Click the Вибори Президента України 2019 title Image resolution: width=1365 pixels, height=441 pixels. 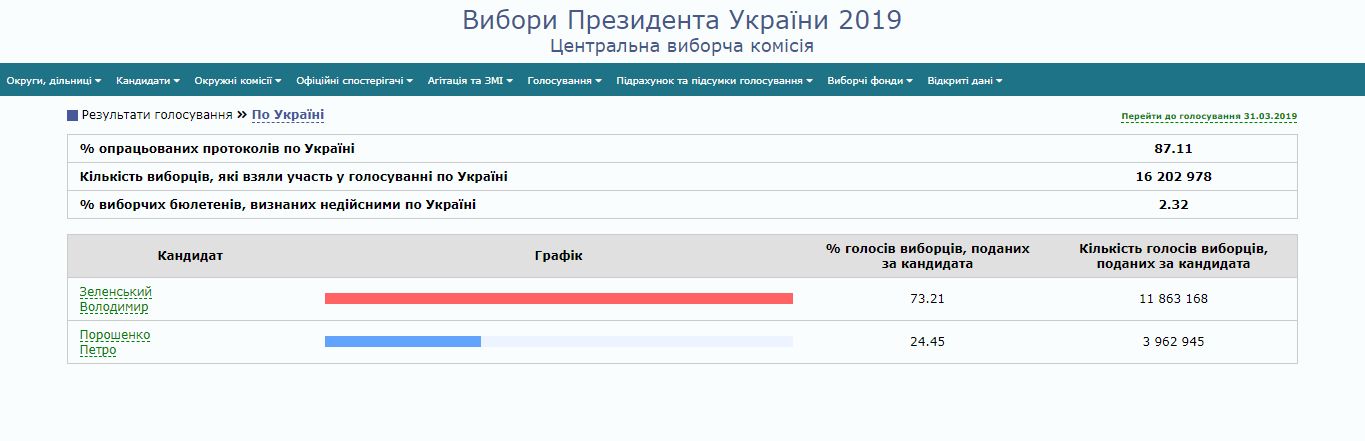coord(681,20)
